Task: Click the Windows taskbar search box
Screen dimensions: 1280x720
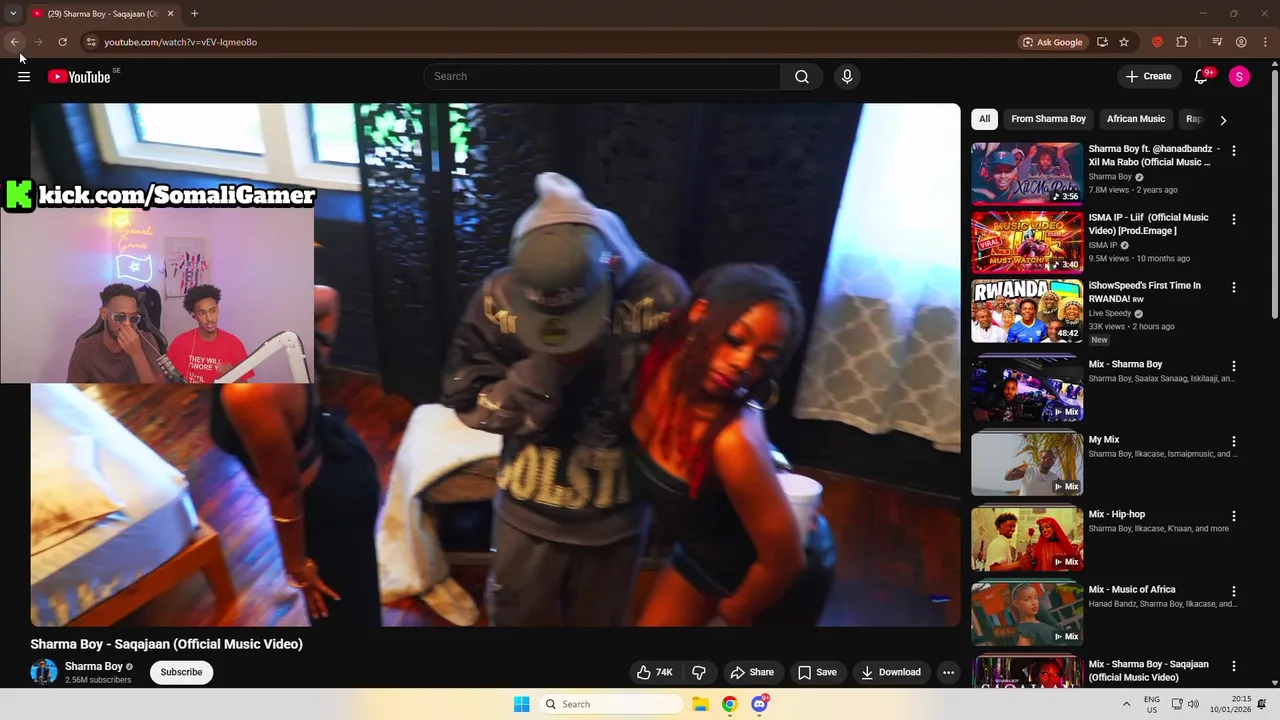Action: pos(611,704)
